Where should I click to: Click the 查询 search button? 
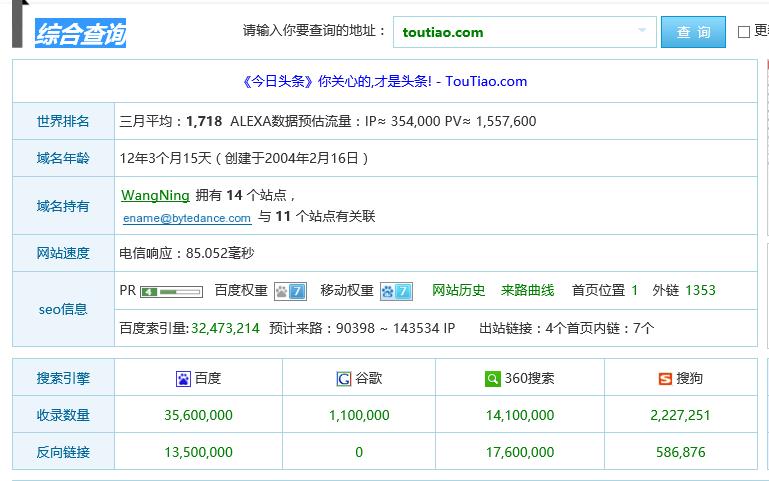pos(693,32)
